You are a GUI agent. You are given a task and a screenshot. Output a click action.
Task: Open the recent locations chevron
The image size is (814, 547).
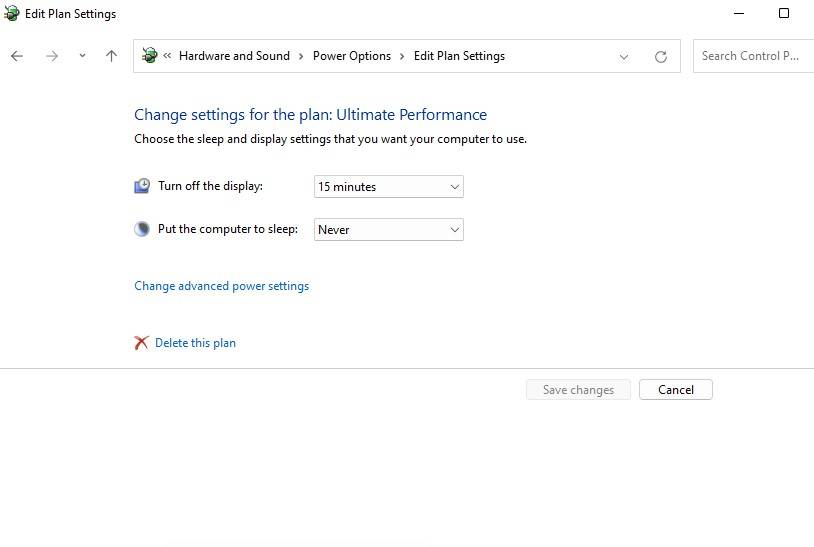[82, 56]
